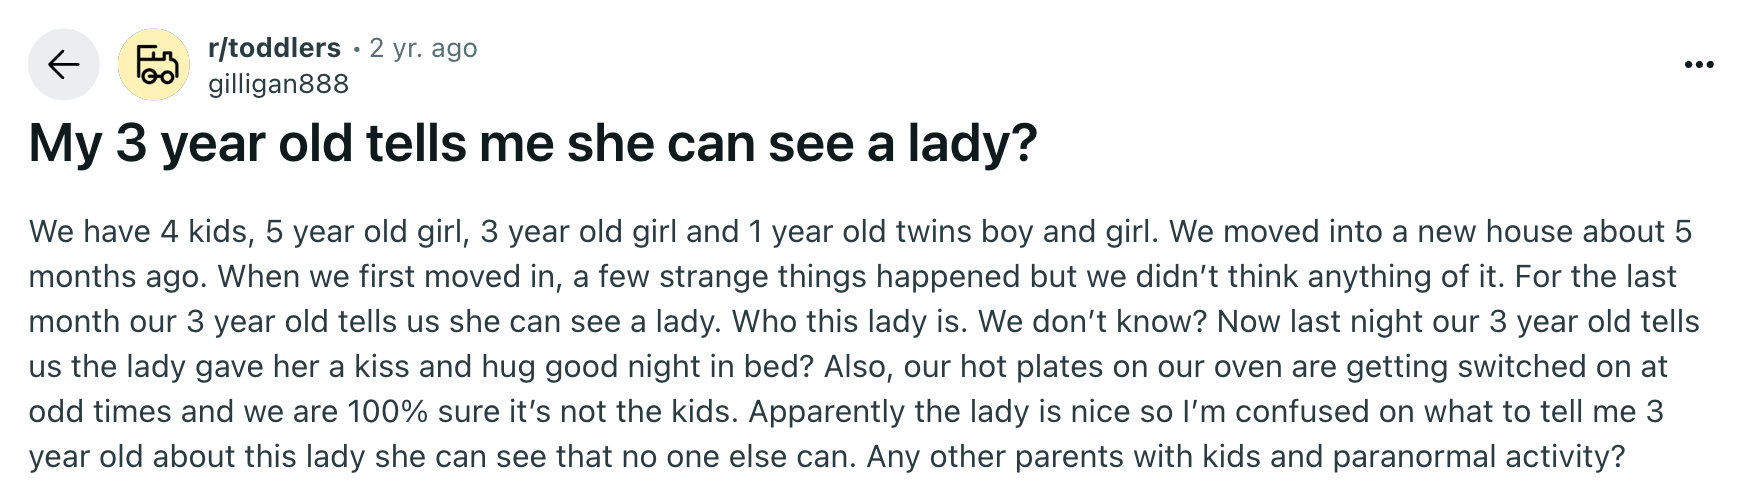The width and height of the screenshot is (1756, 494).
Task: Click 'We have 4 kids' in post body
Action: coord(138,232)
